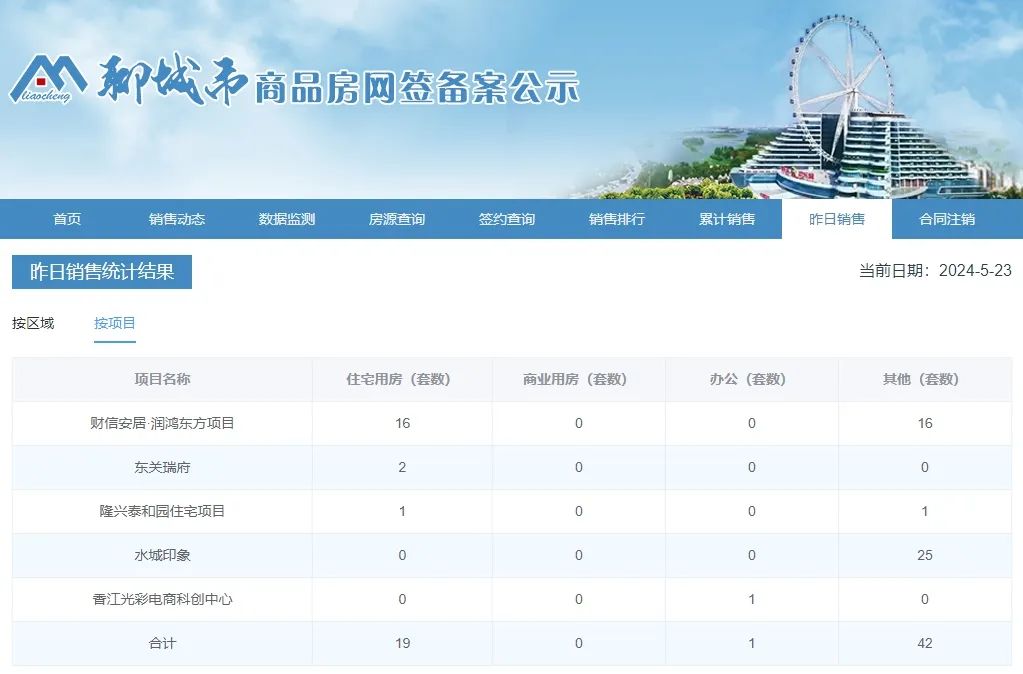Click the 隆兴泰和园住宅项目 entry
The image size is (1023, 674).
pos(161,511)
